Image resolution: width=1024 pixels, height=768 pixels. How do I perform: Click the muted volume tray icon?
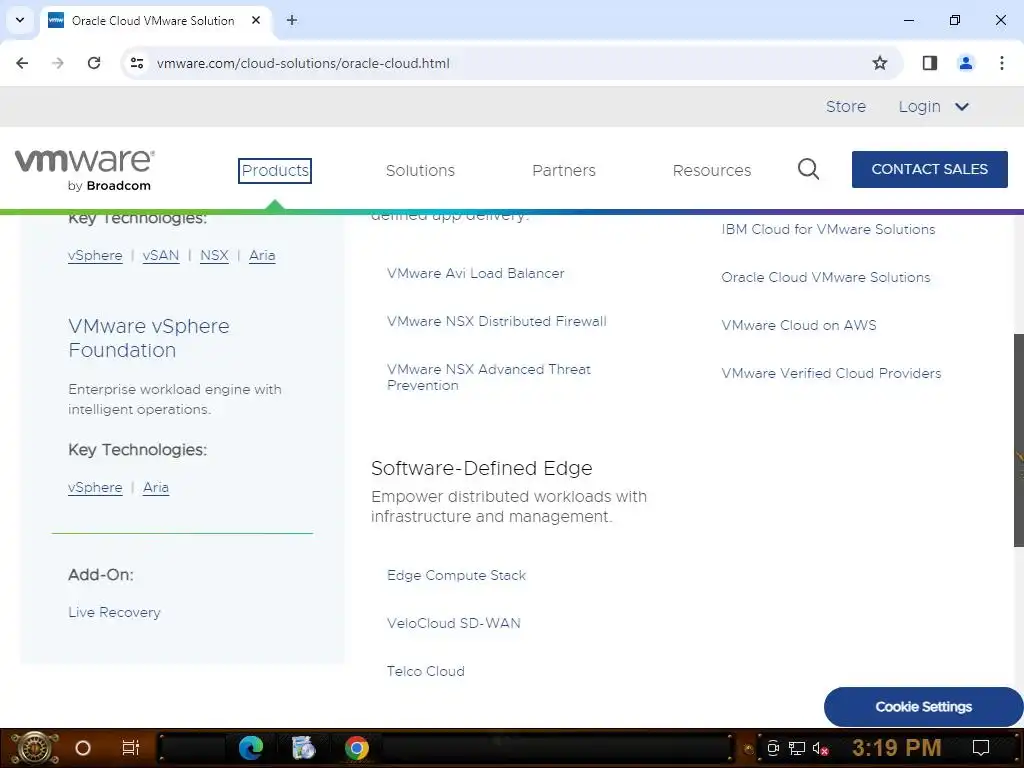coord(821,748)
